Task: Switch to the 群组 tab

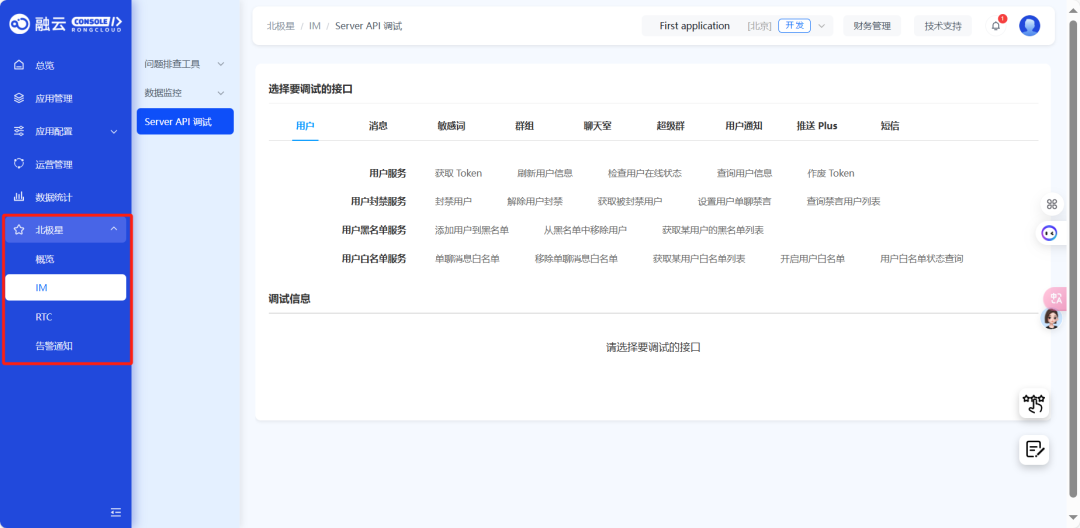Action: tap(524, 126)
